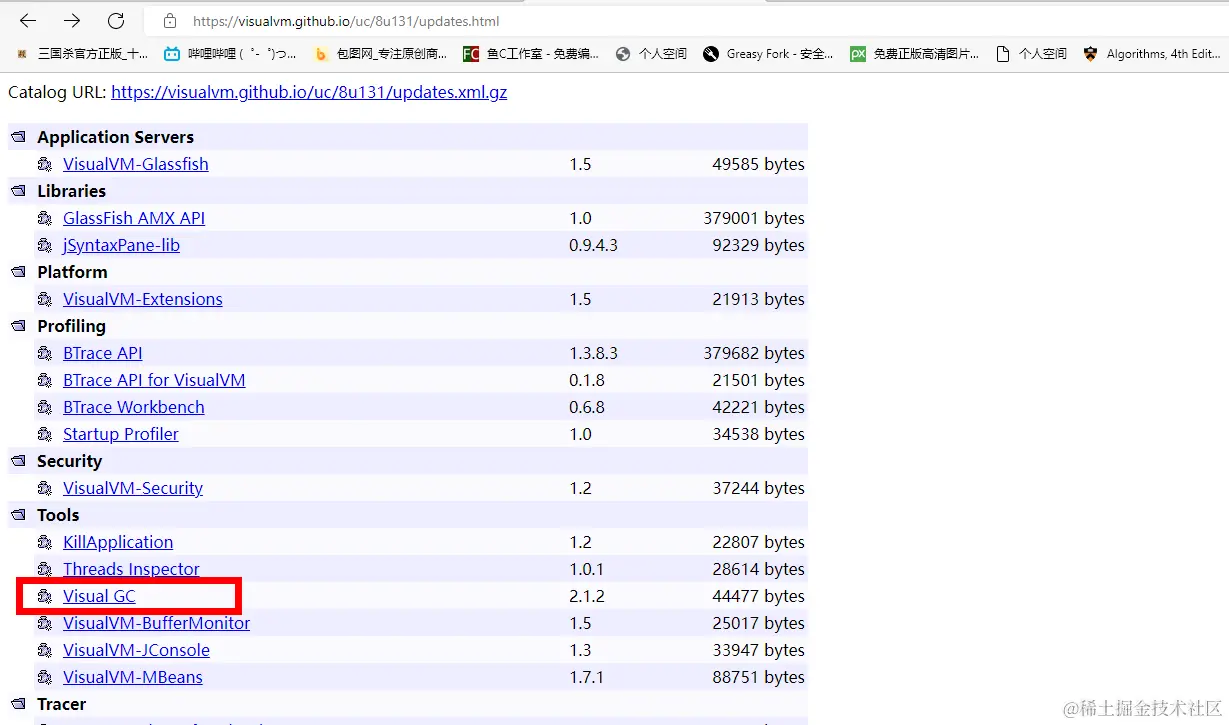Go back to the previous page

coord(28,21)
